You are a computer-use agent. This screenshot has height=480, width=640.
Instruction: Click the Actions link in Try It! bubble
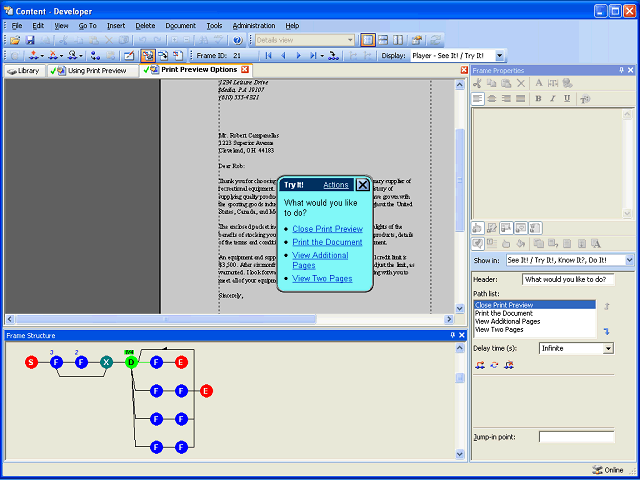click(336, 185)
